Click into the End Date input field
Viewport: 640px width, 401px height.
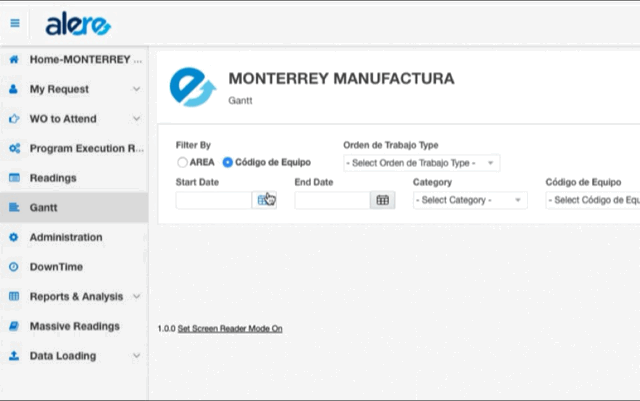[x=332, y=200]
